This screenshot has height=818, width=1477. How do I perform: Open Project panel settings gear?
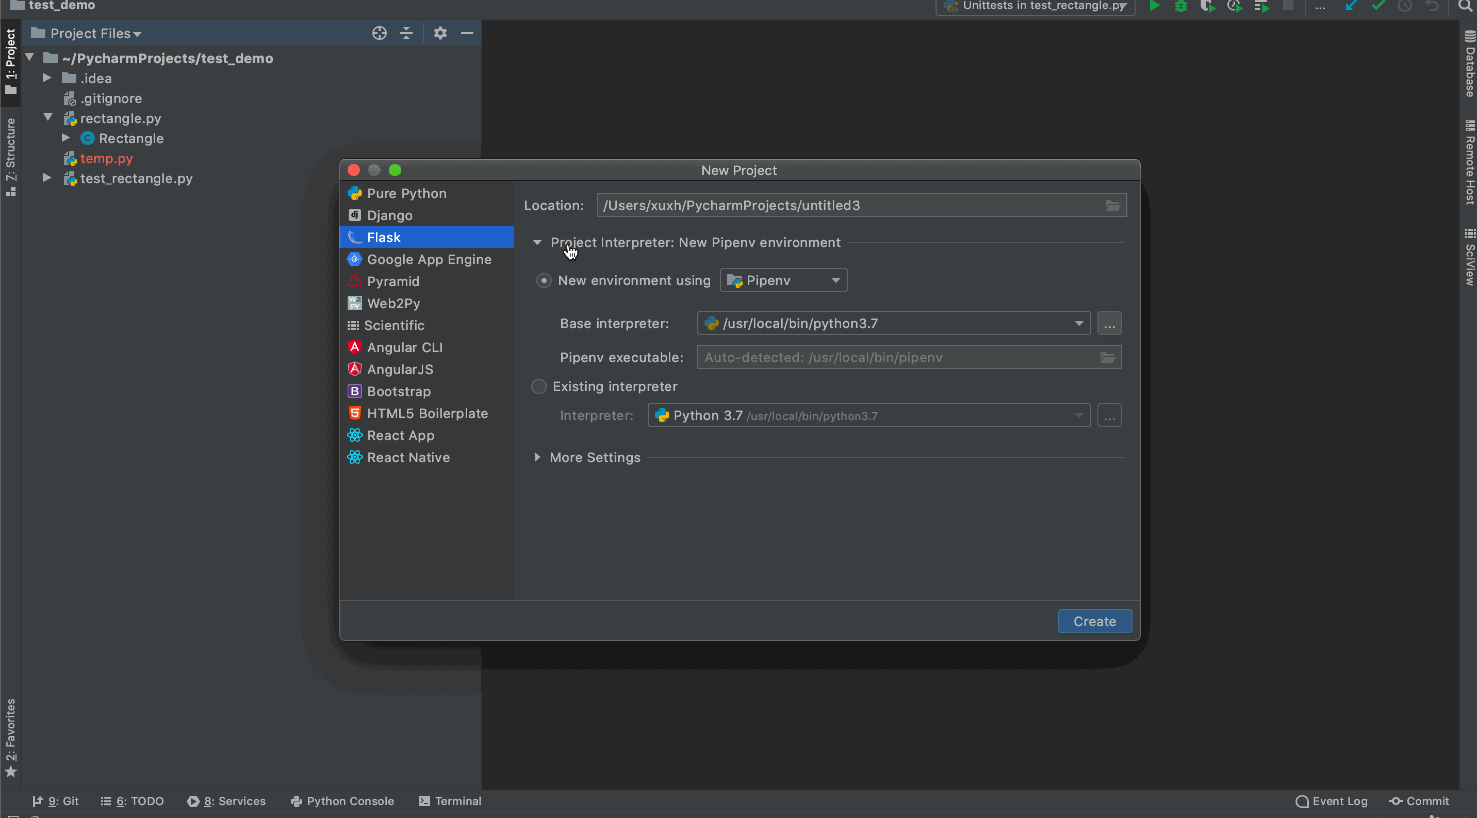440,33
